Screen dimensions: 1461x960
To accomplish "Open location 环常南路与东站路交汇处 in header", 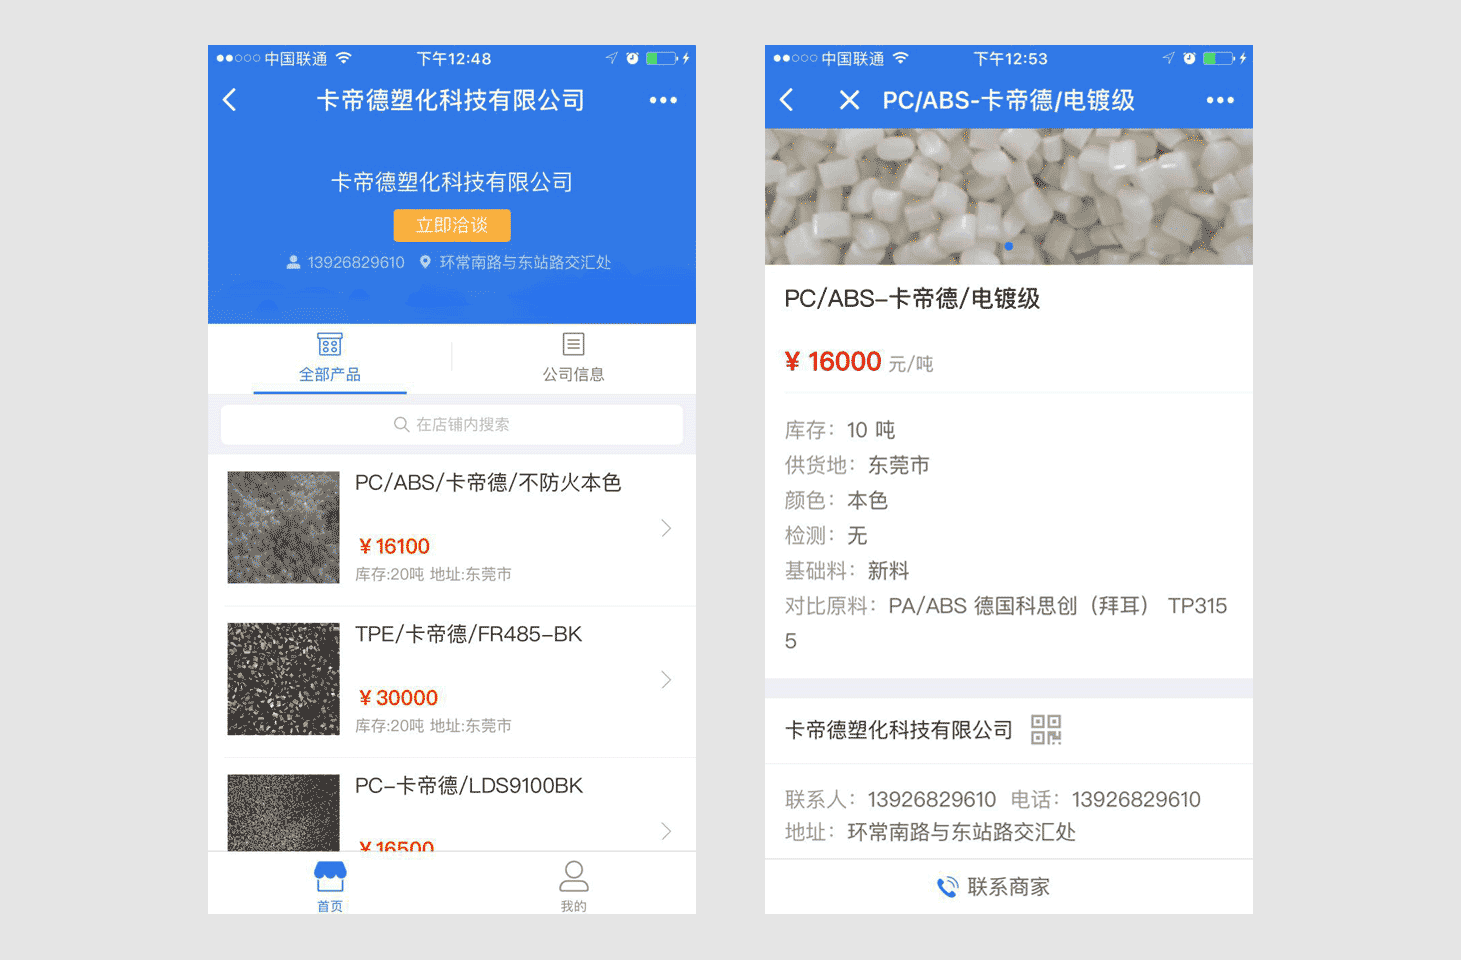I will pos(525,262).
